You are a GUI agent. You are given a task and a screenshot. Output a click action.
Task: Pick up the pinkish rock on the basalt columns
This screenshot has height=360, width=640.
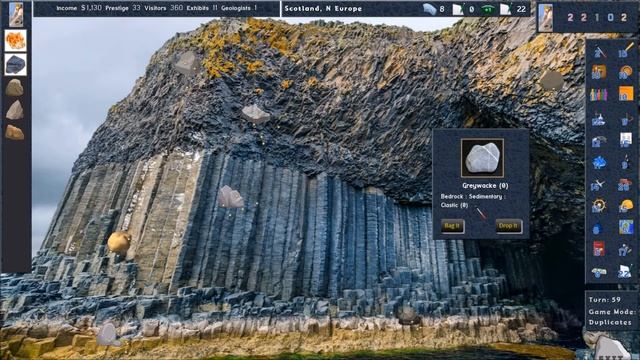231,197
